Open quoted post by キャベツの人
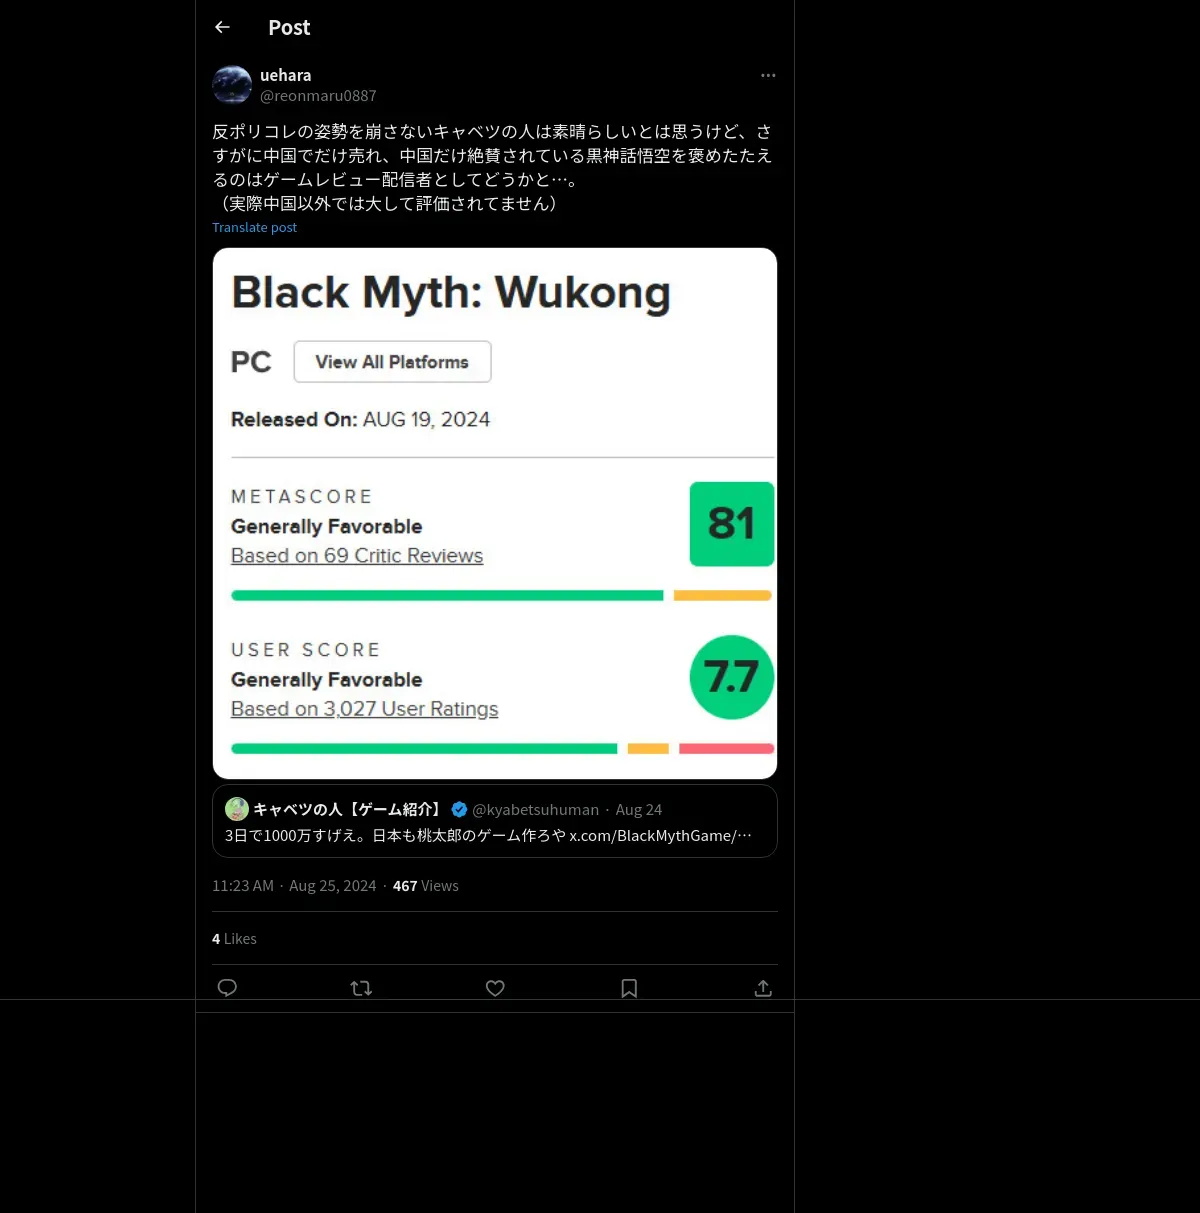 (x=495, y=821)
